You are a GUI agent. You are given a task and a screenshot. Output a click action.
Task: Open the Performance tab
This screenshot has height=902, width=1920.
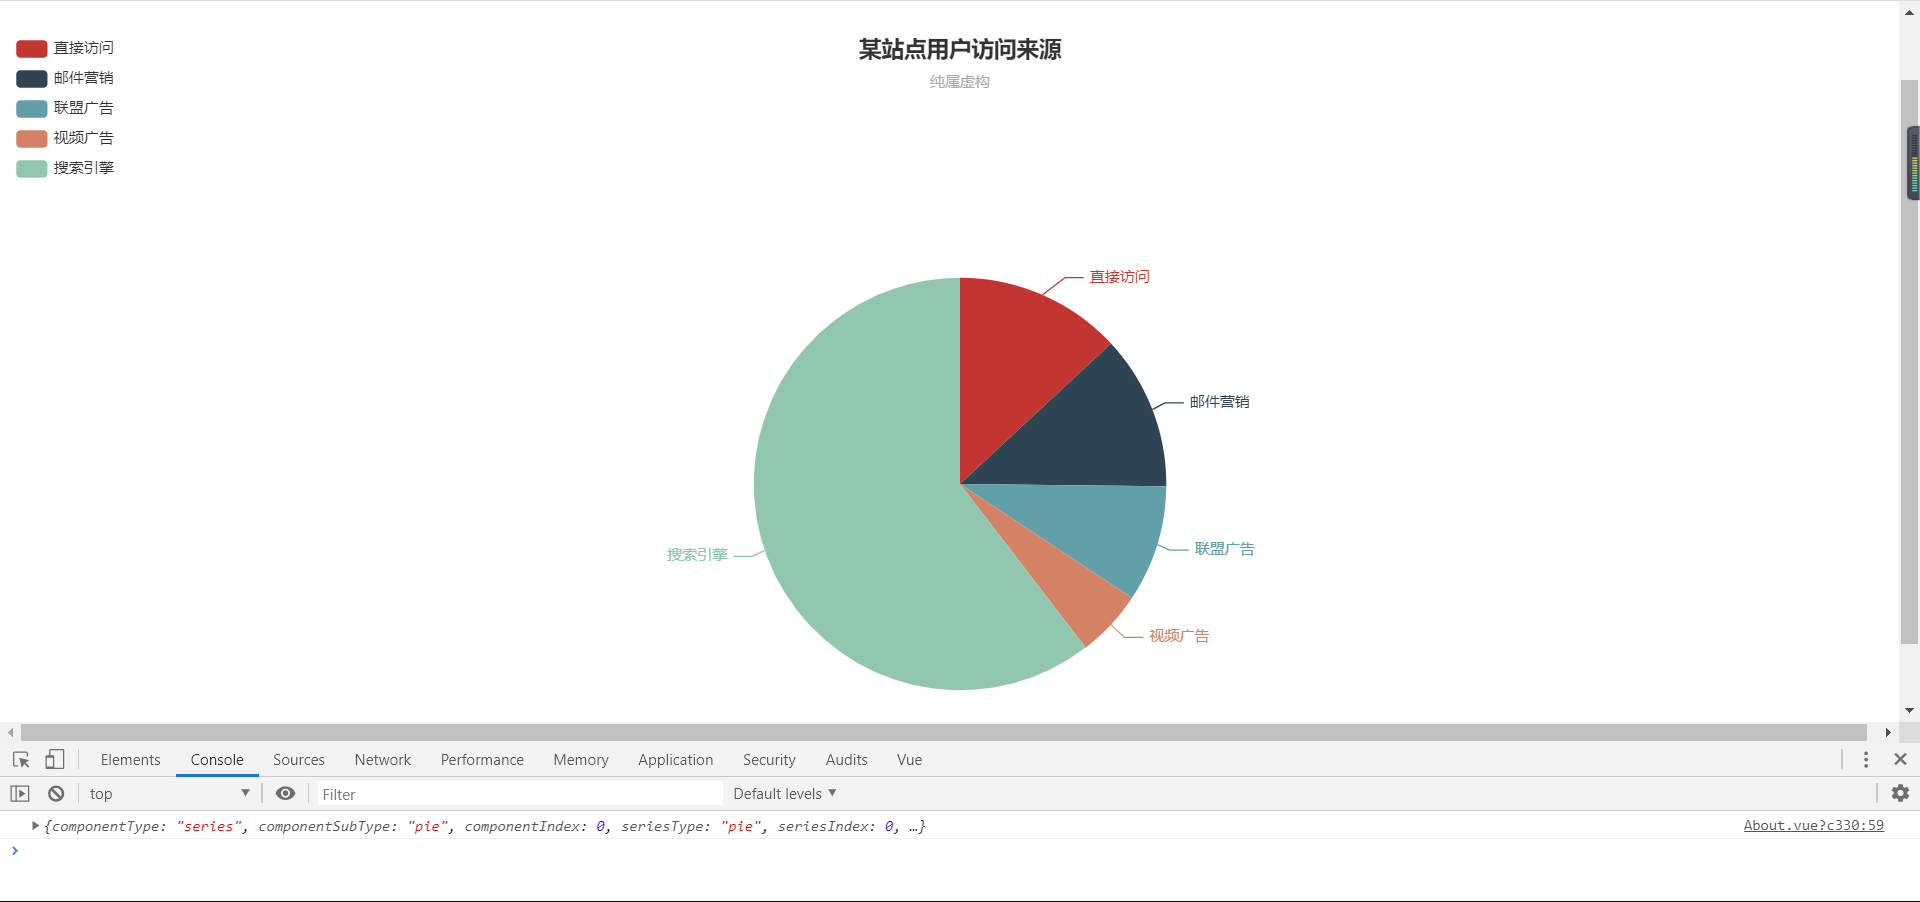pos(481,760)
